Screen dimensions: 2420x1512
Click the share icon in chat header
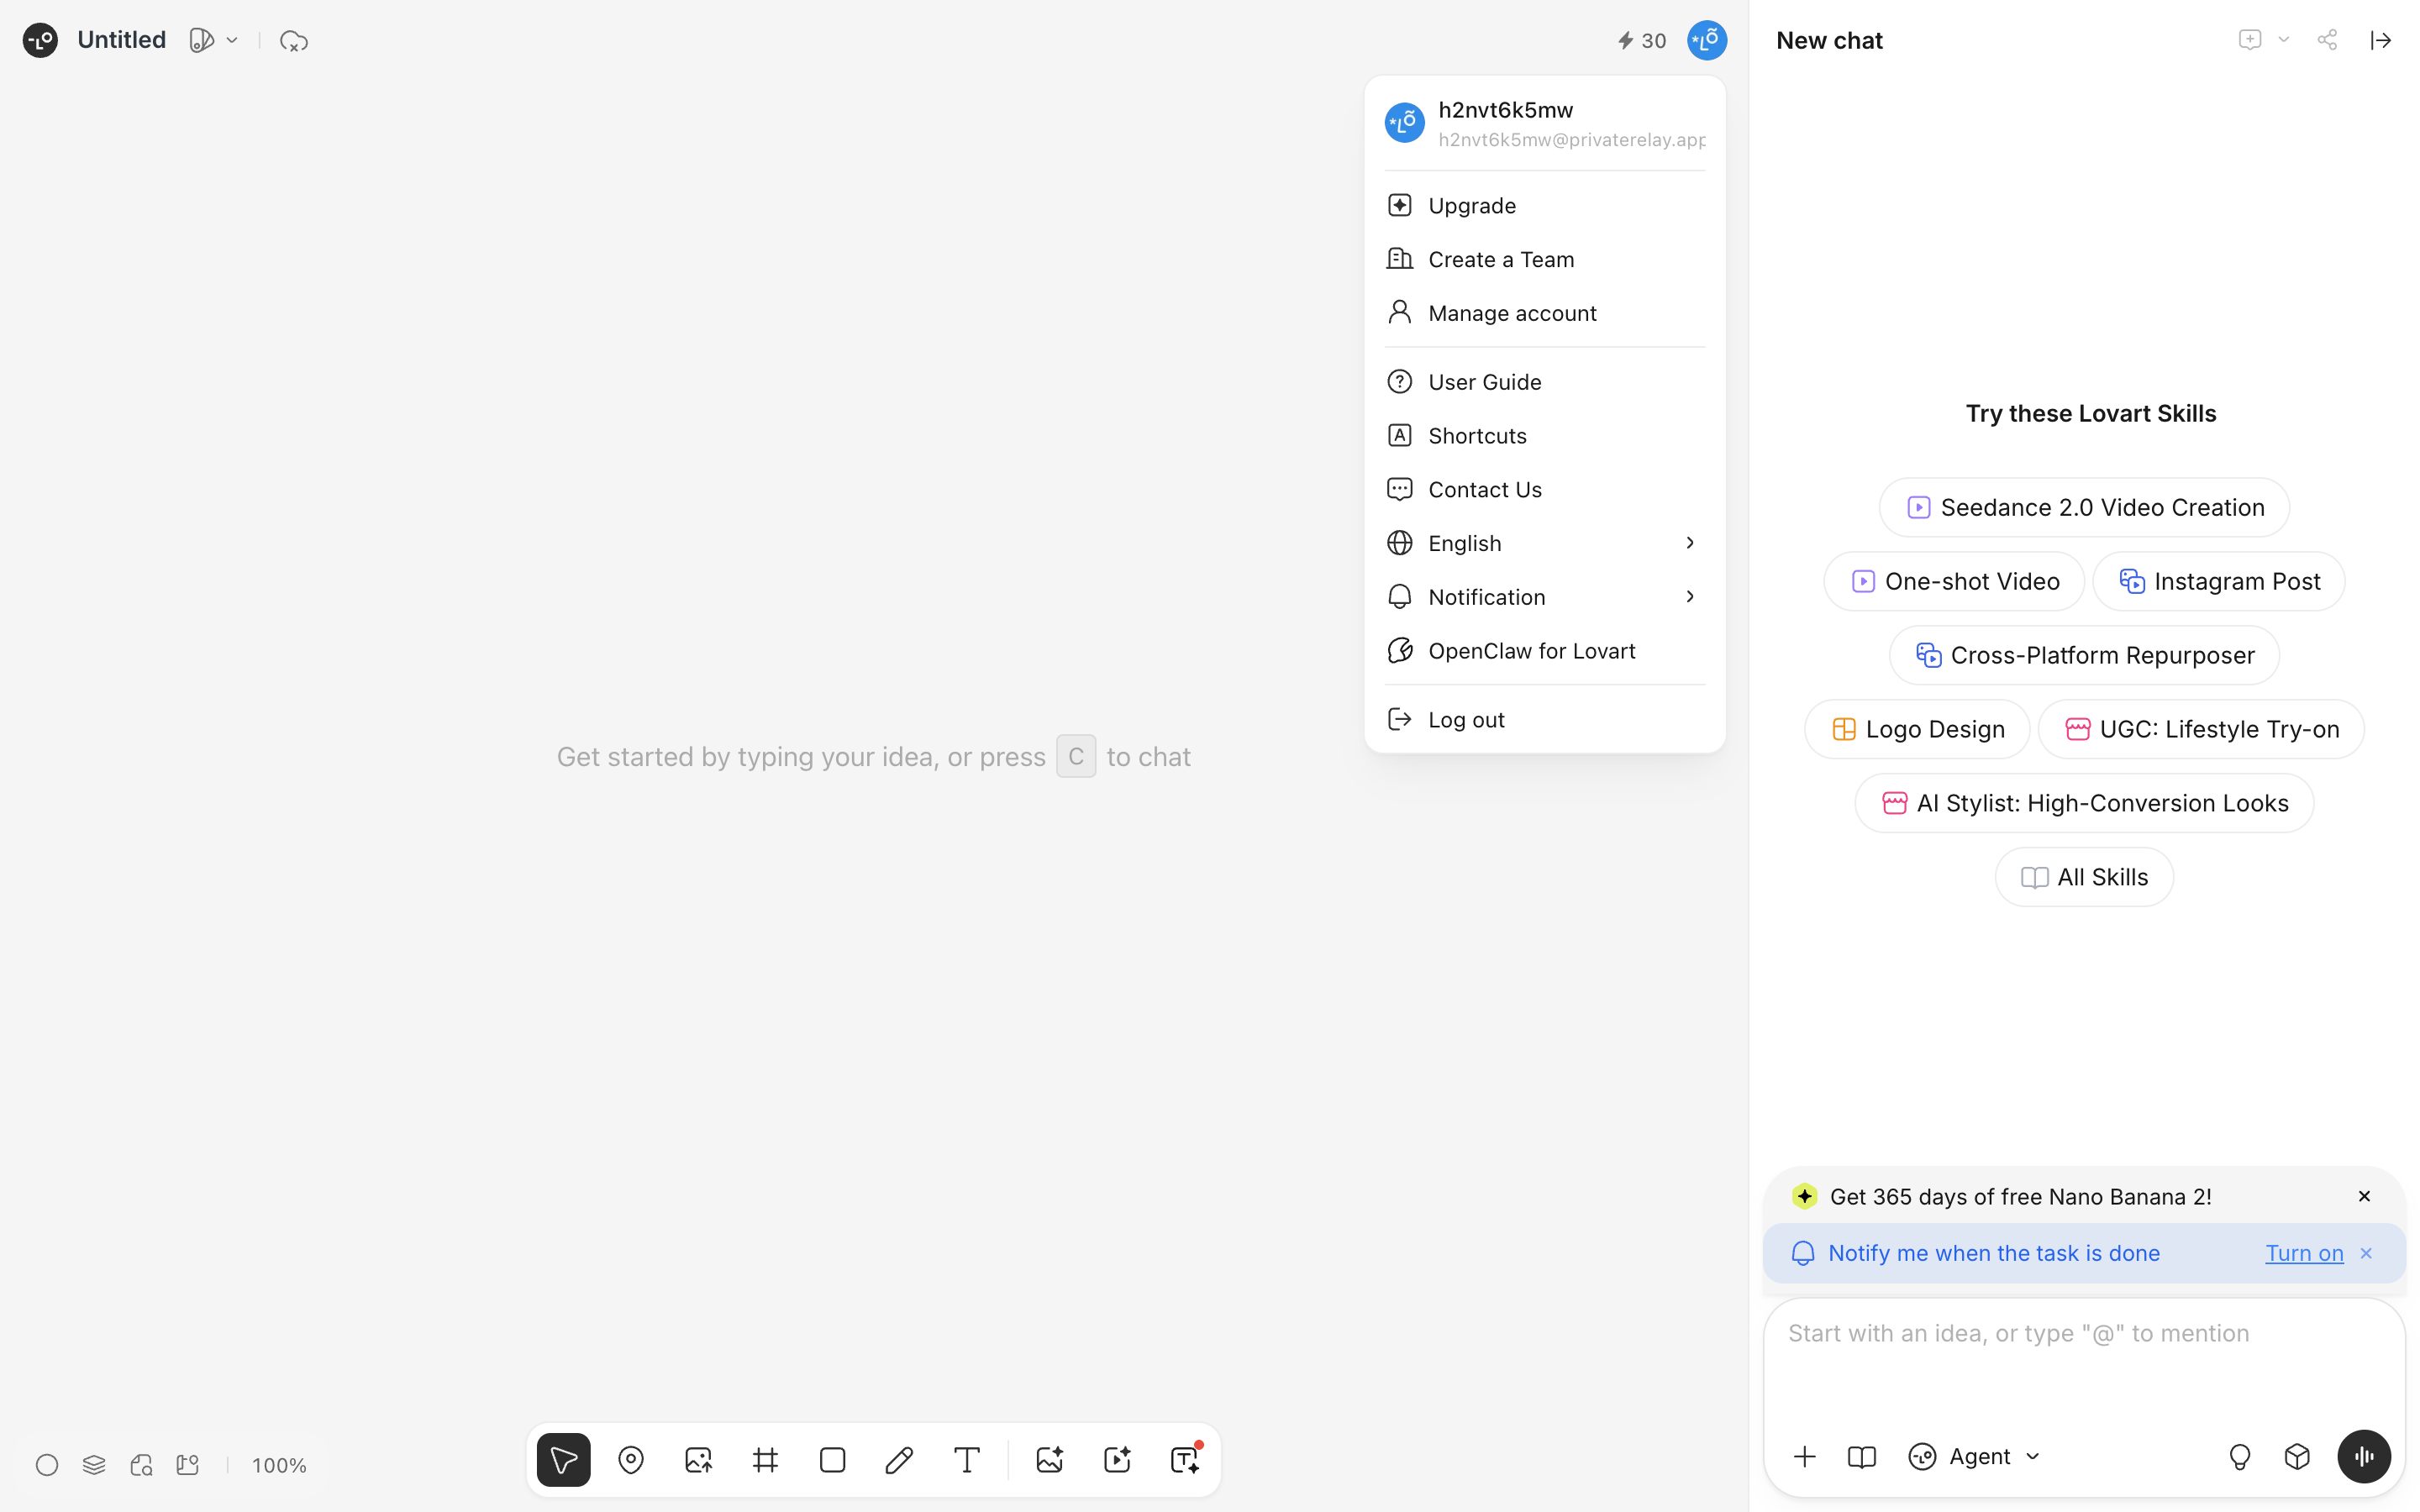click(x=2327, y=40)
